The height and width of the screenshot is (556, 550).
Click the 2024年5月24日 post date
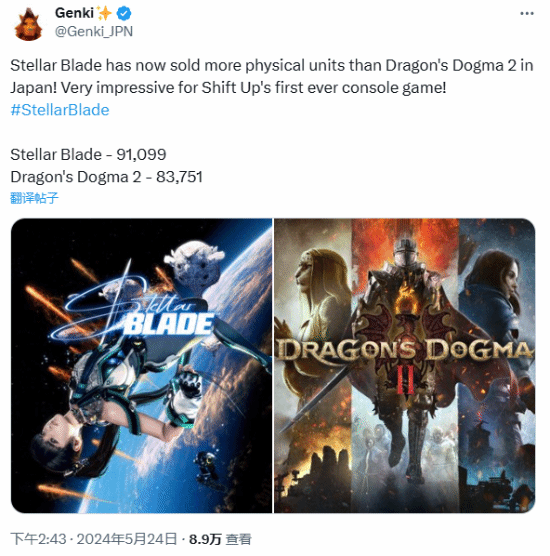[x=127, y=539]
